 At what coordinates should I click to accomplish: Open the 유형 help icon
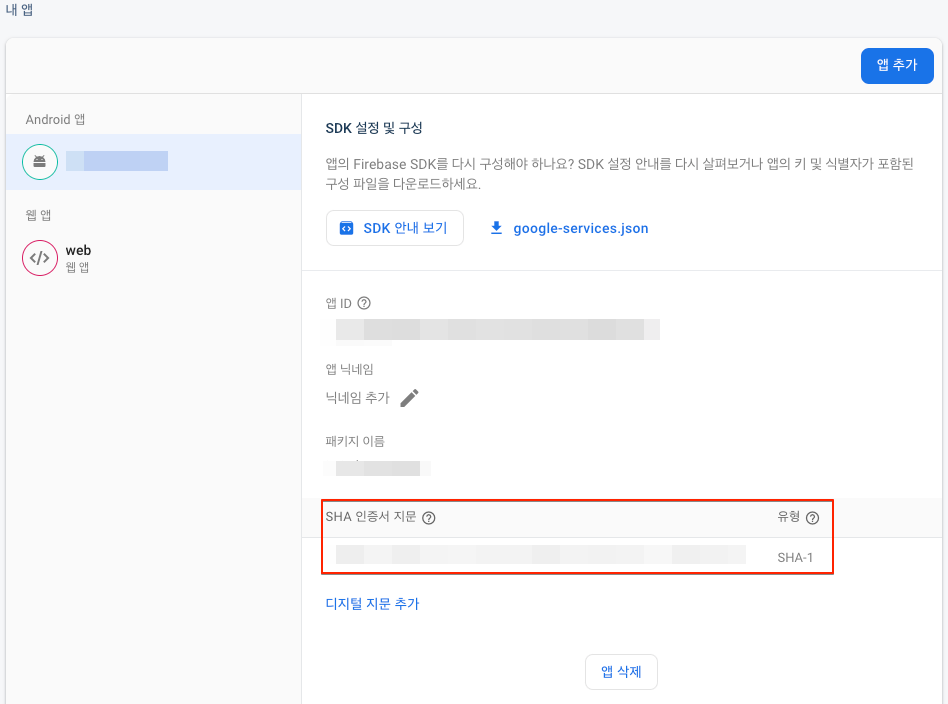813,518
